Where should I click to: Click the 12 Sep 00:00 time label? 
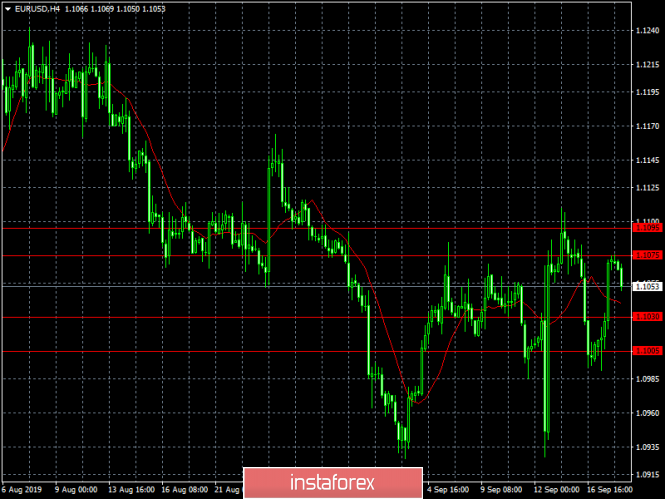[x=555, y=491]
